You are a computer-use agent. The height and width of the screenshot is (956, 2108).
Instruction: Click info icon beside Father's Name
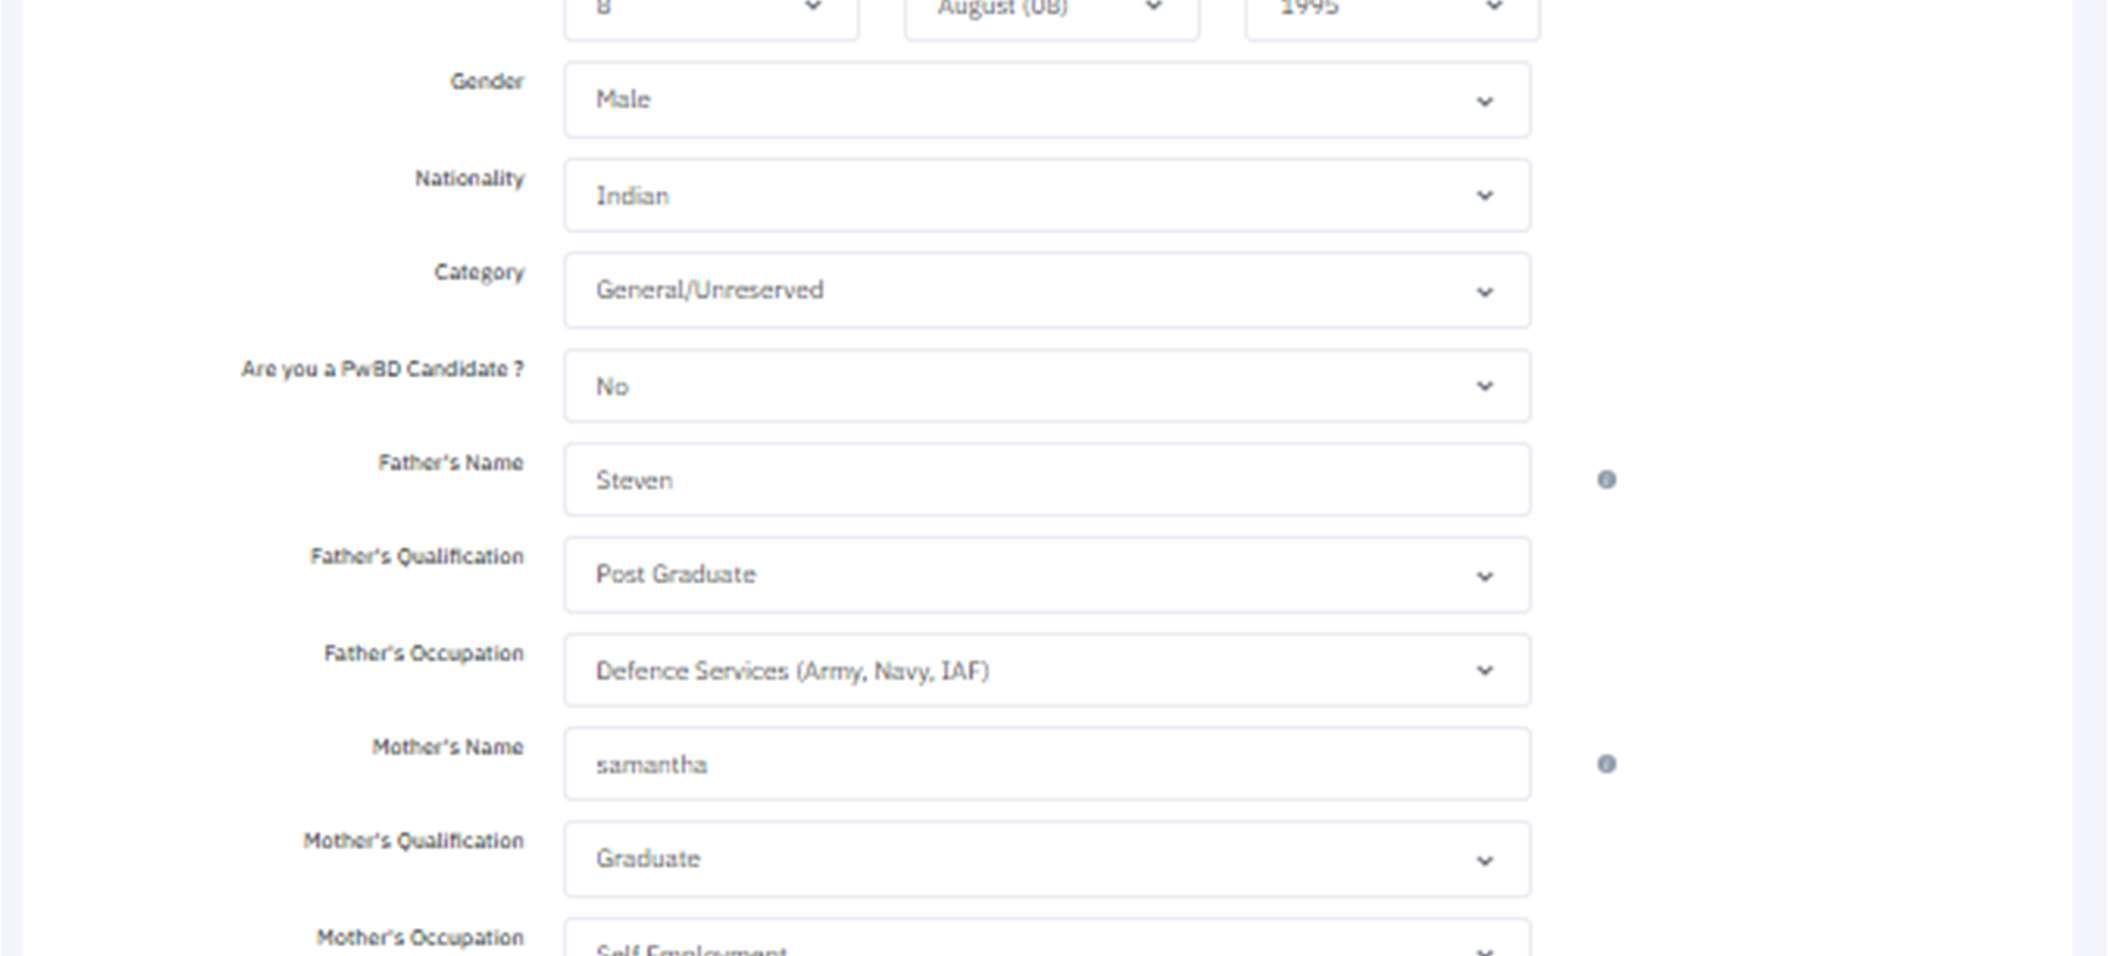(1606, 480)
